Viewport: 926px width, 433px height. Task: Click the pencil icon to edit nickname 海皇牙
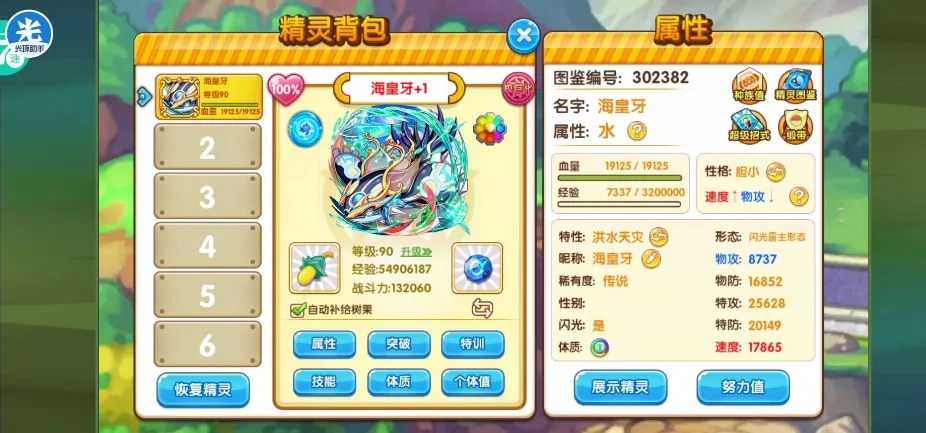pyautogui.click(x=651, y=258)
